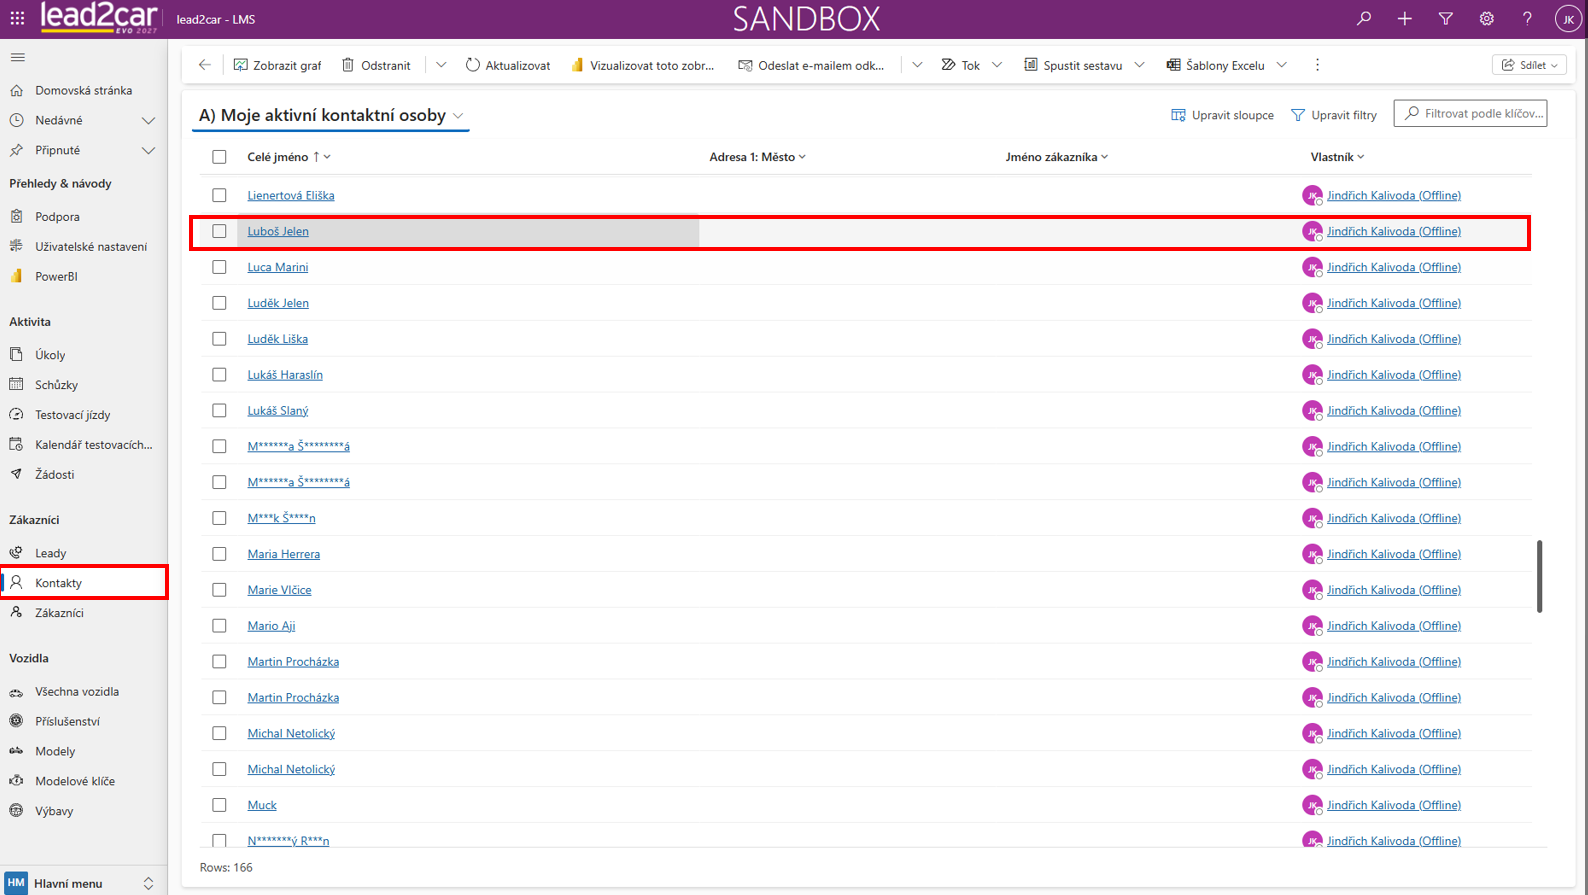Open the JK user account avatar
Image resolution: width=1588 pixels, height=895 pixels.
1568,19
